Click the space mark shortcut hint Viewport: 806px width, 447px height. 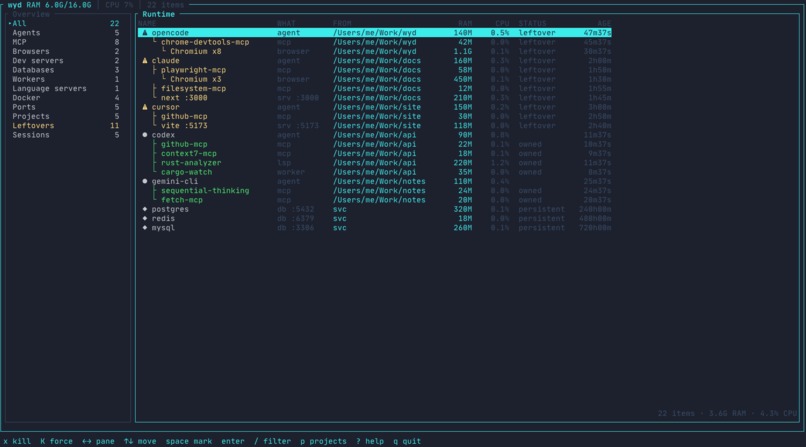point(189,441)
